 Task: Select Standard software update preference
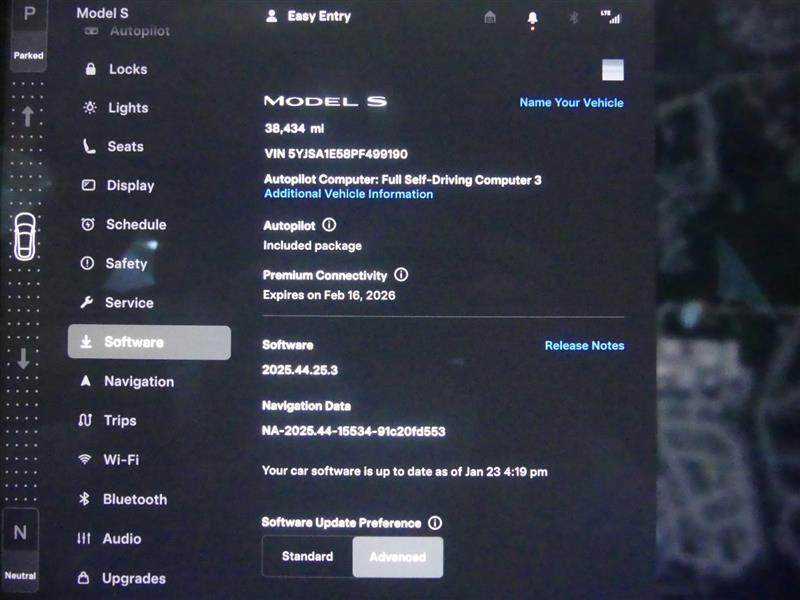pos(308,557)
